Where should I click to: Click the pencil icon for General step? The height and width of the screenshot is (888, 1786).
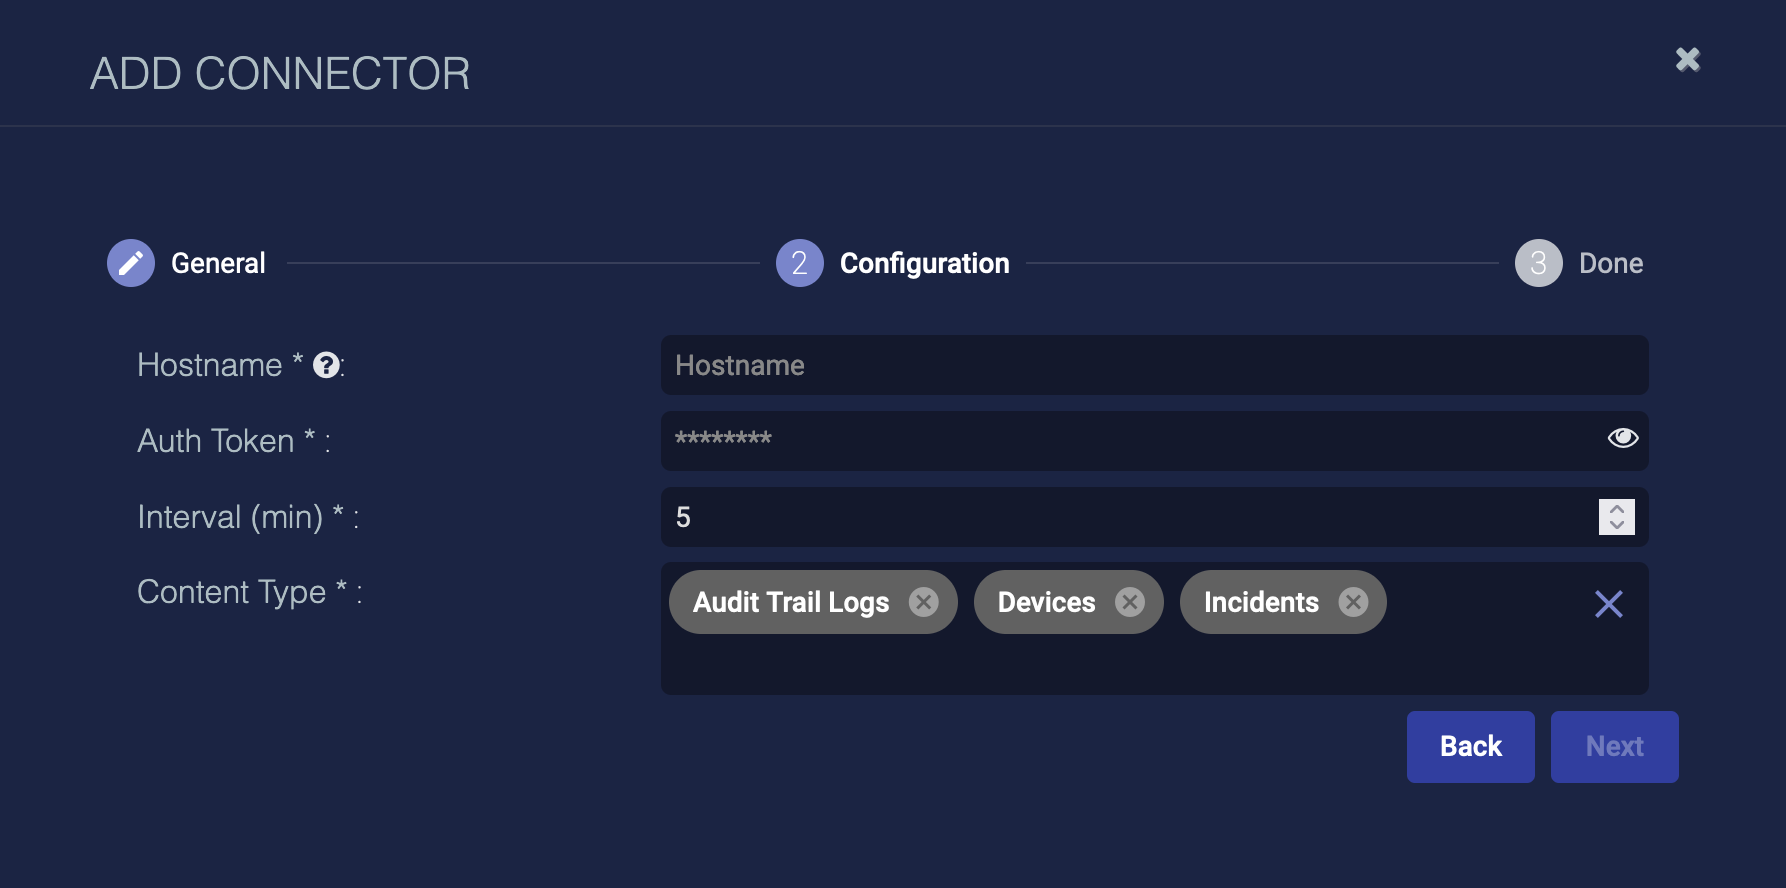click(x=131, y=263)
